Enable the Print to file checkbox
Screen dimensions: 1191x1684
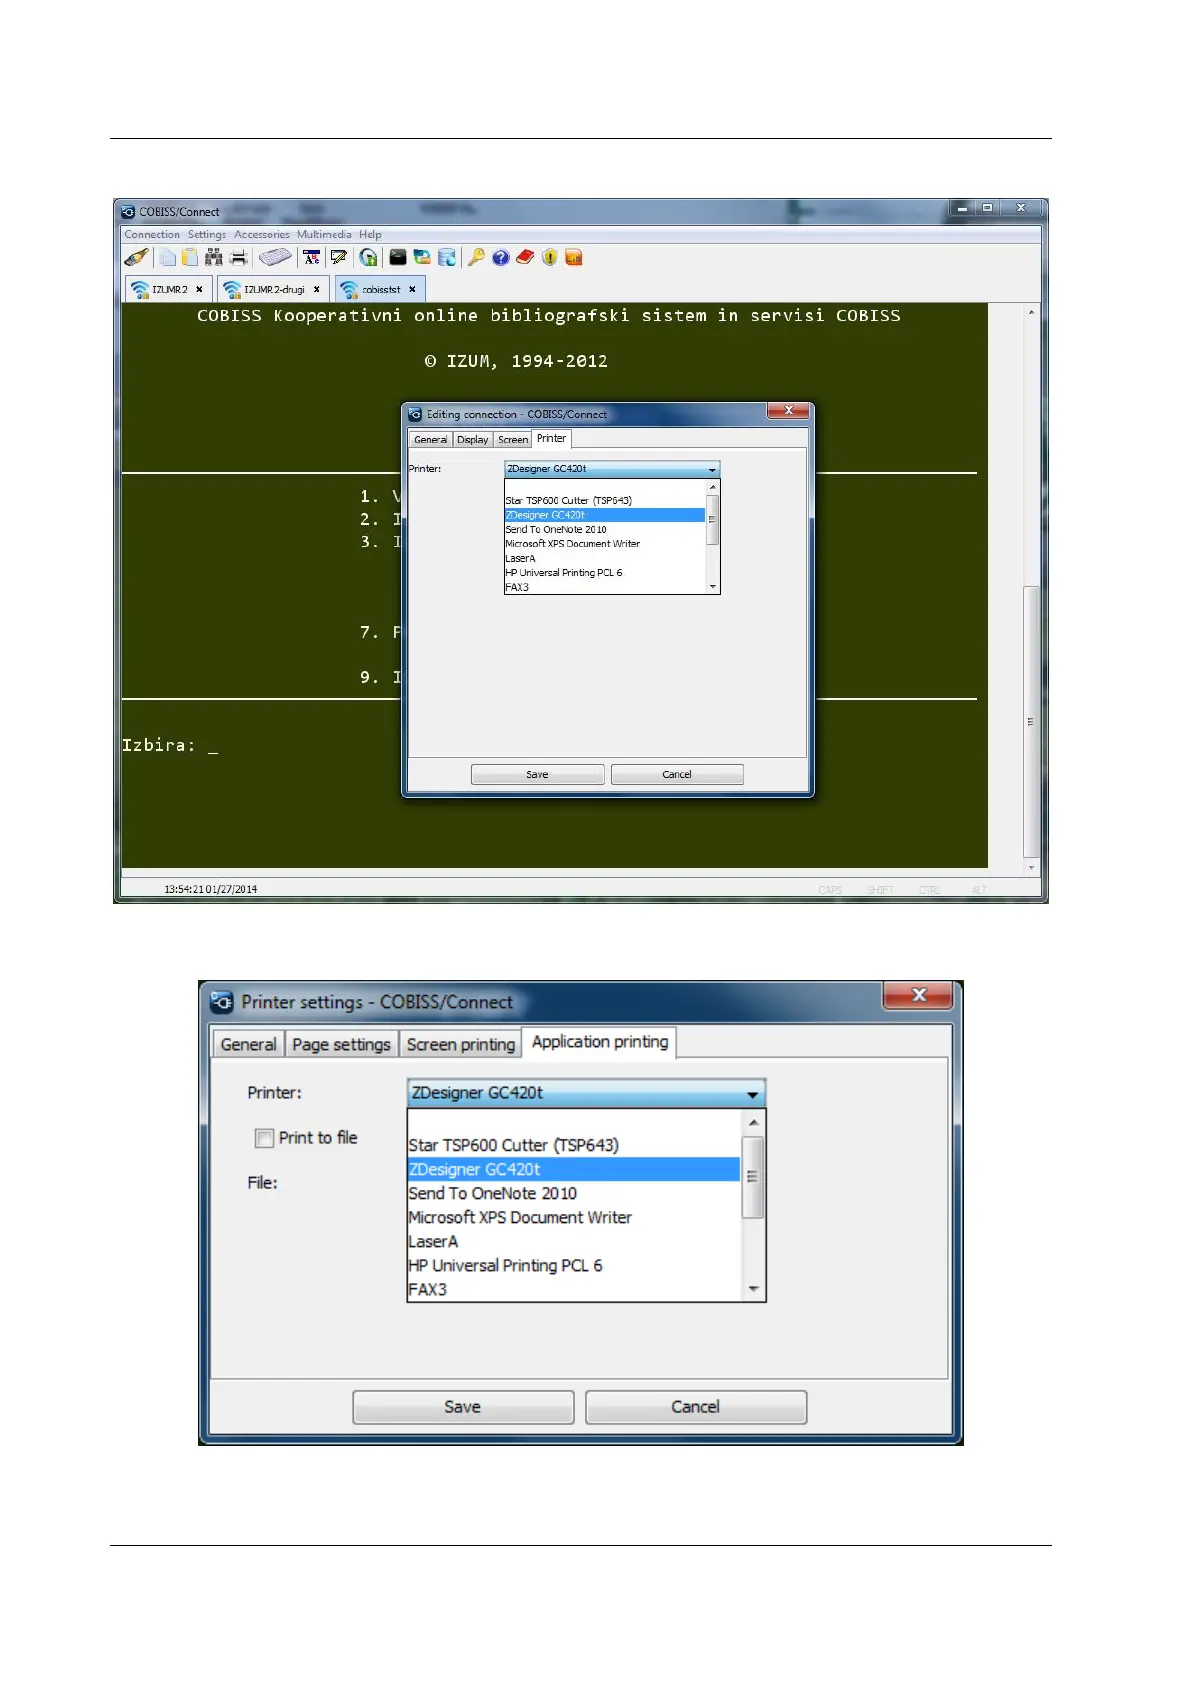[x=265, y=1138]
